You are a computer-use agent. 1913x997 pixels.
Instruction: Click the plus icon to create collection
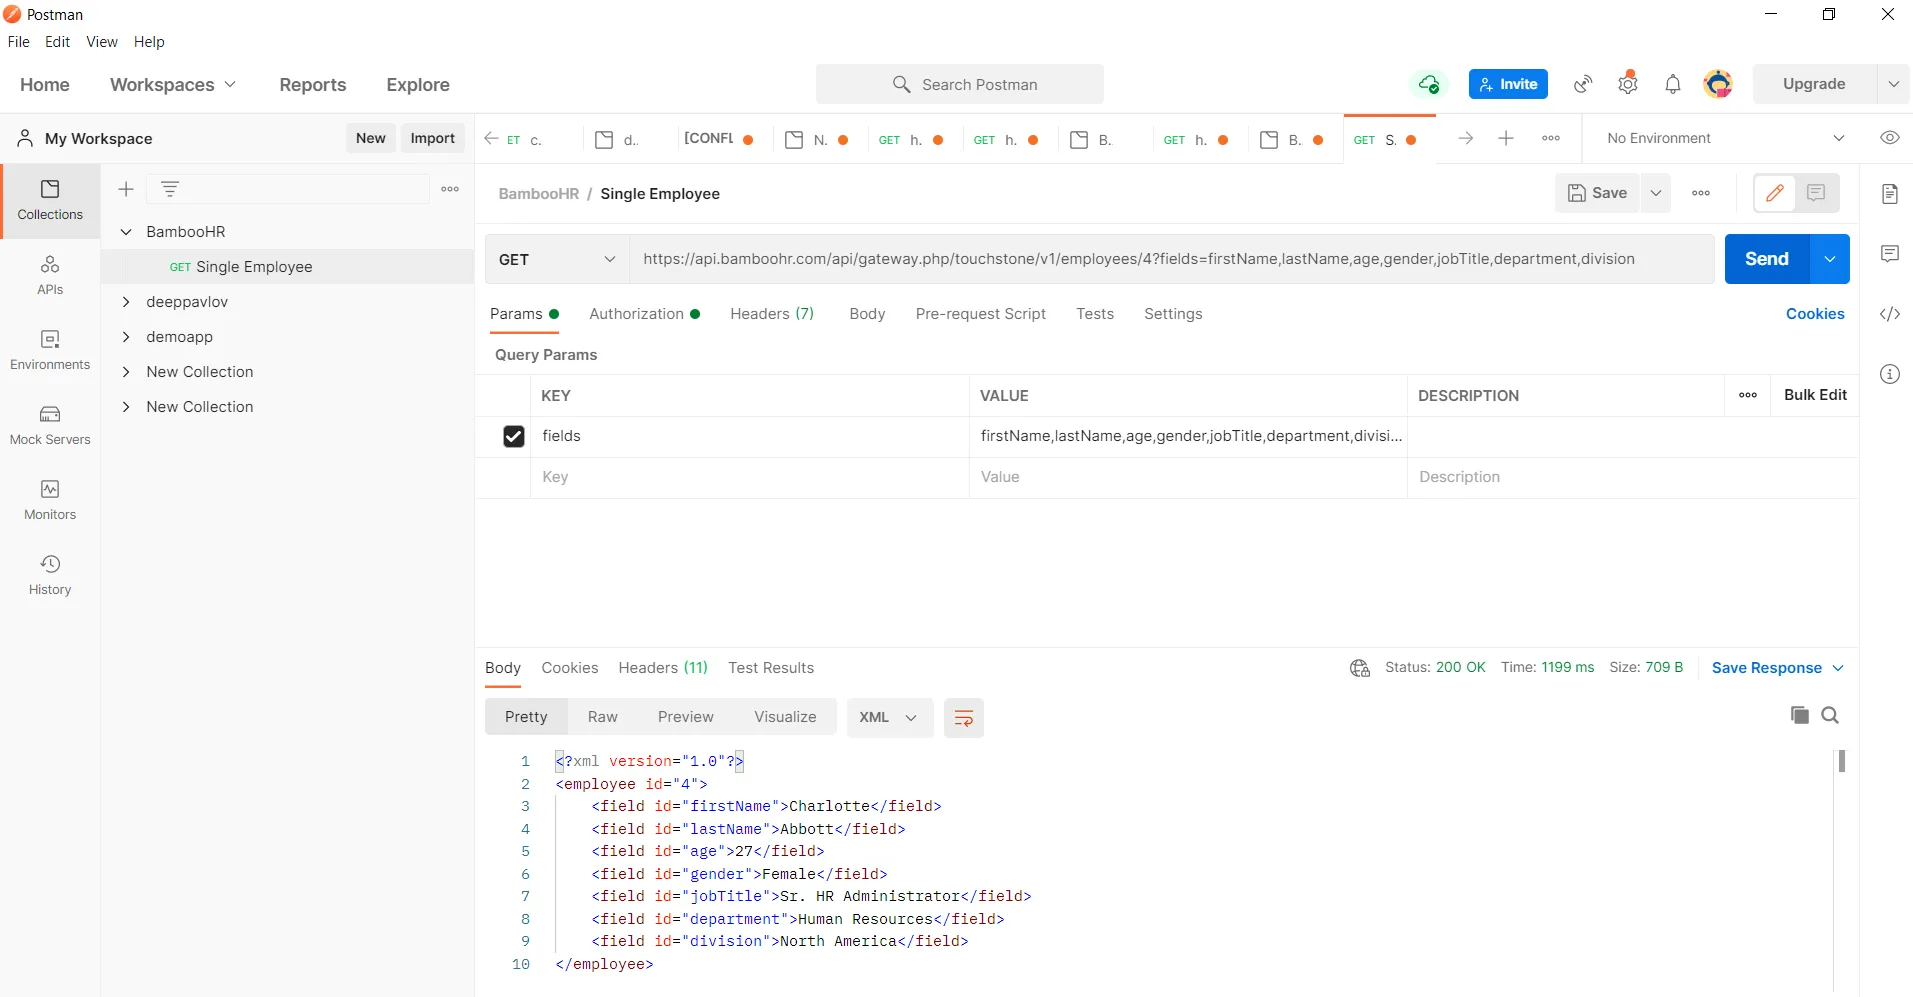point(126,189)
